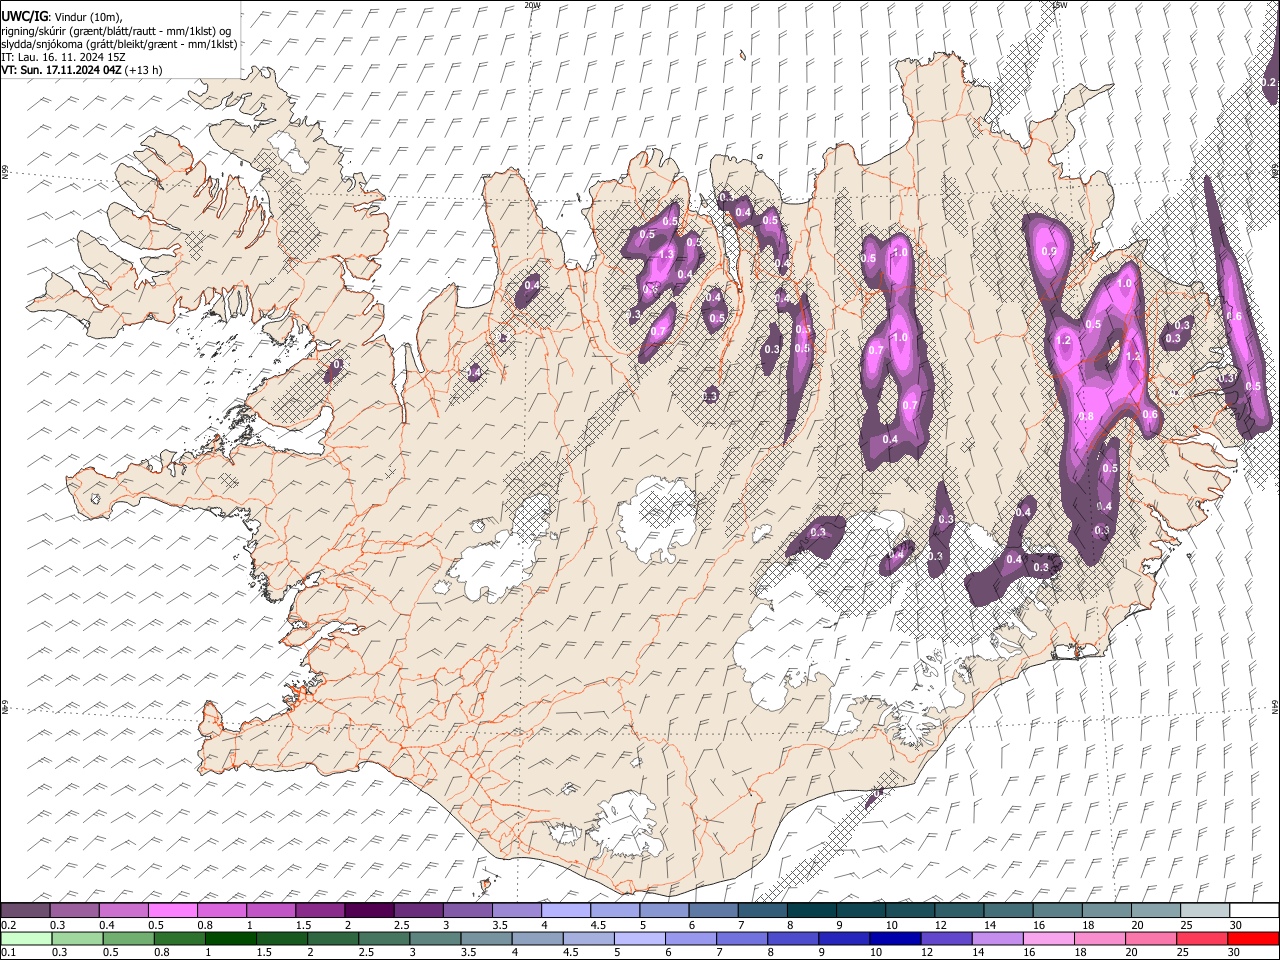Select the dark mauve 0.2 snow legend swatch
1280x960 pixels.
pos(26,910)
